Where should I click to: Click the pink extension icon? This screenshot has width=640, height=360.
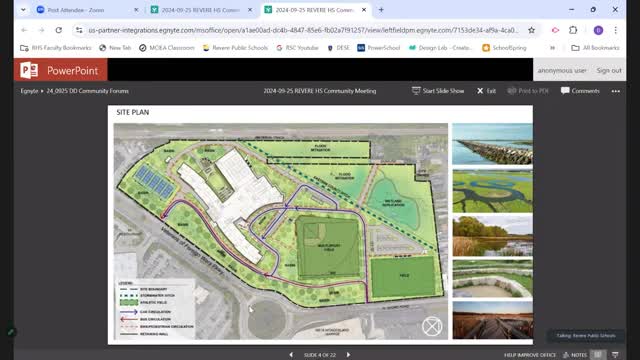click(x=555, y=30)
